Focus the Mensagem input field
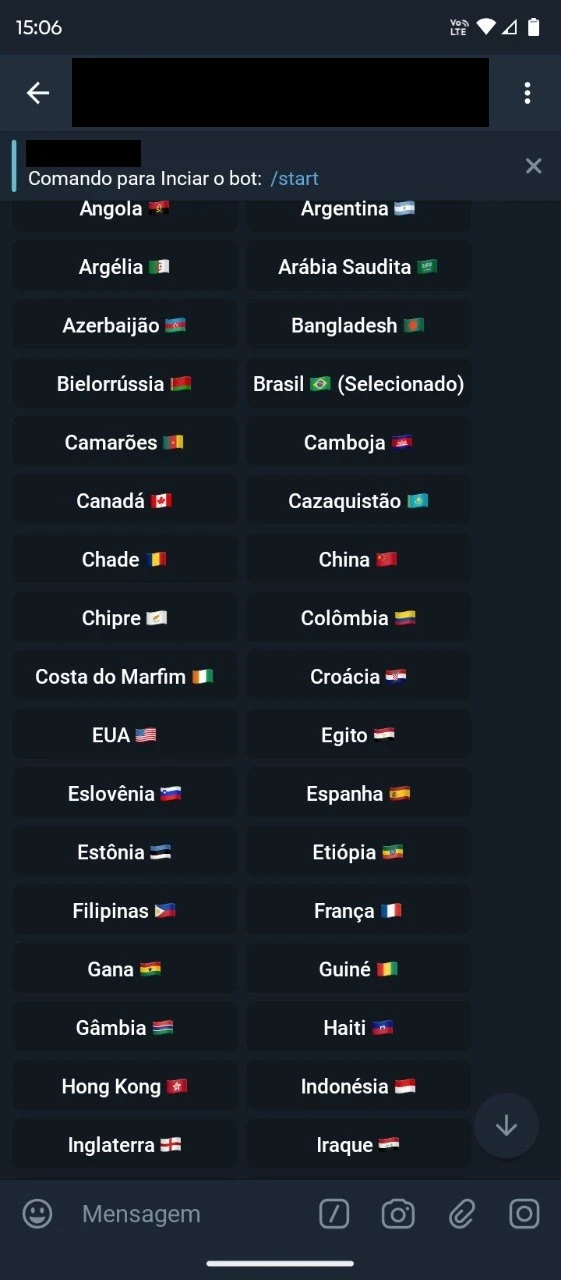This screenshot has width=561, height=1280. tap(190, 1214)
